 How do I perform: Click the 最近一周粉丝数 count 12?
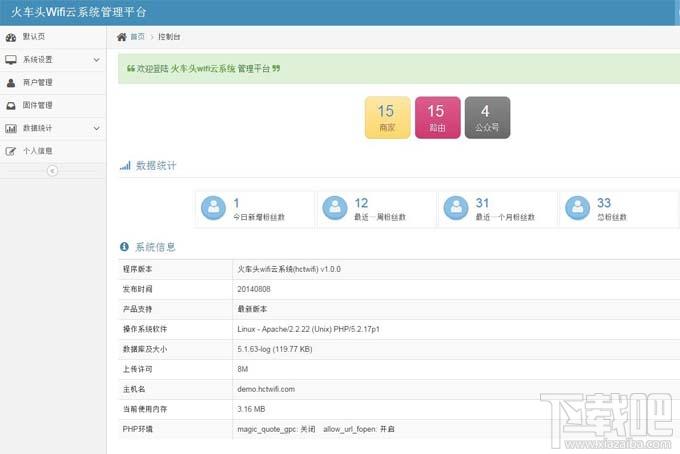pos(361,203)
